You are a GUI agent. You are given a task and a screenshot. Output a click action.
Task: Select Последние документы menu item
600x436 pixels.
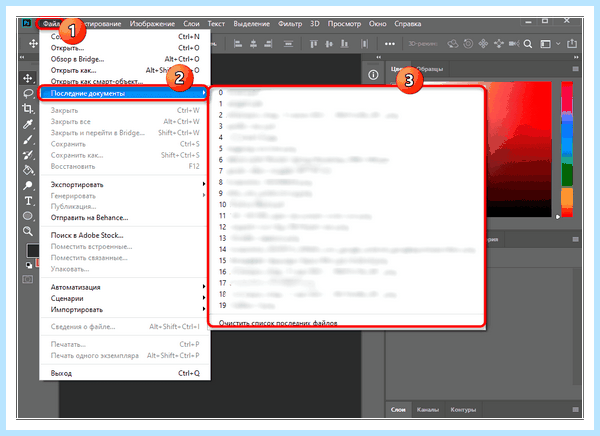pyautogui.click(x=124, y=93)
